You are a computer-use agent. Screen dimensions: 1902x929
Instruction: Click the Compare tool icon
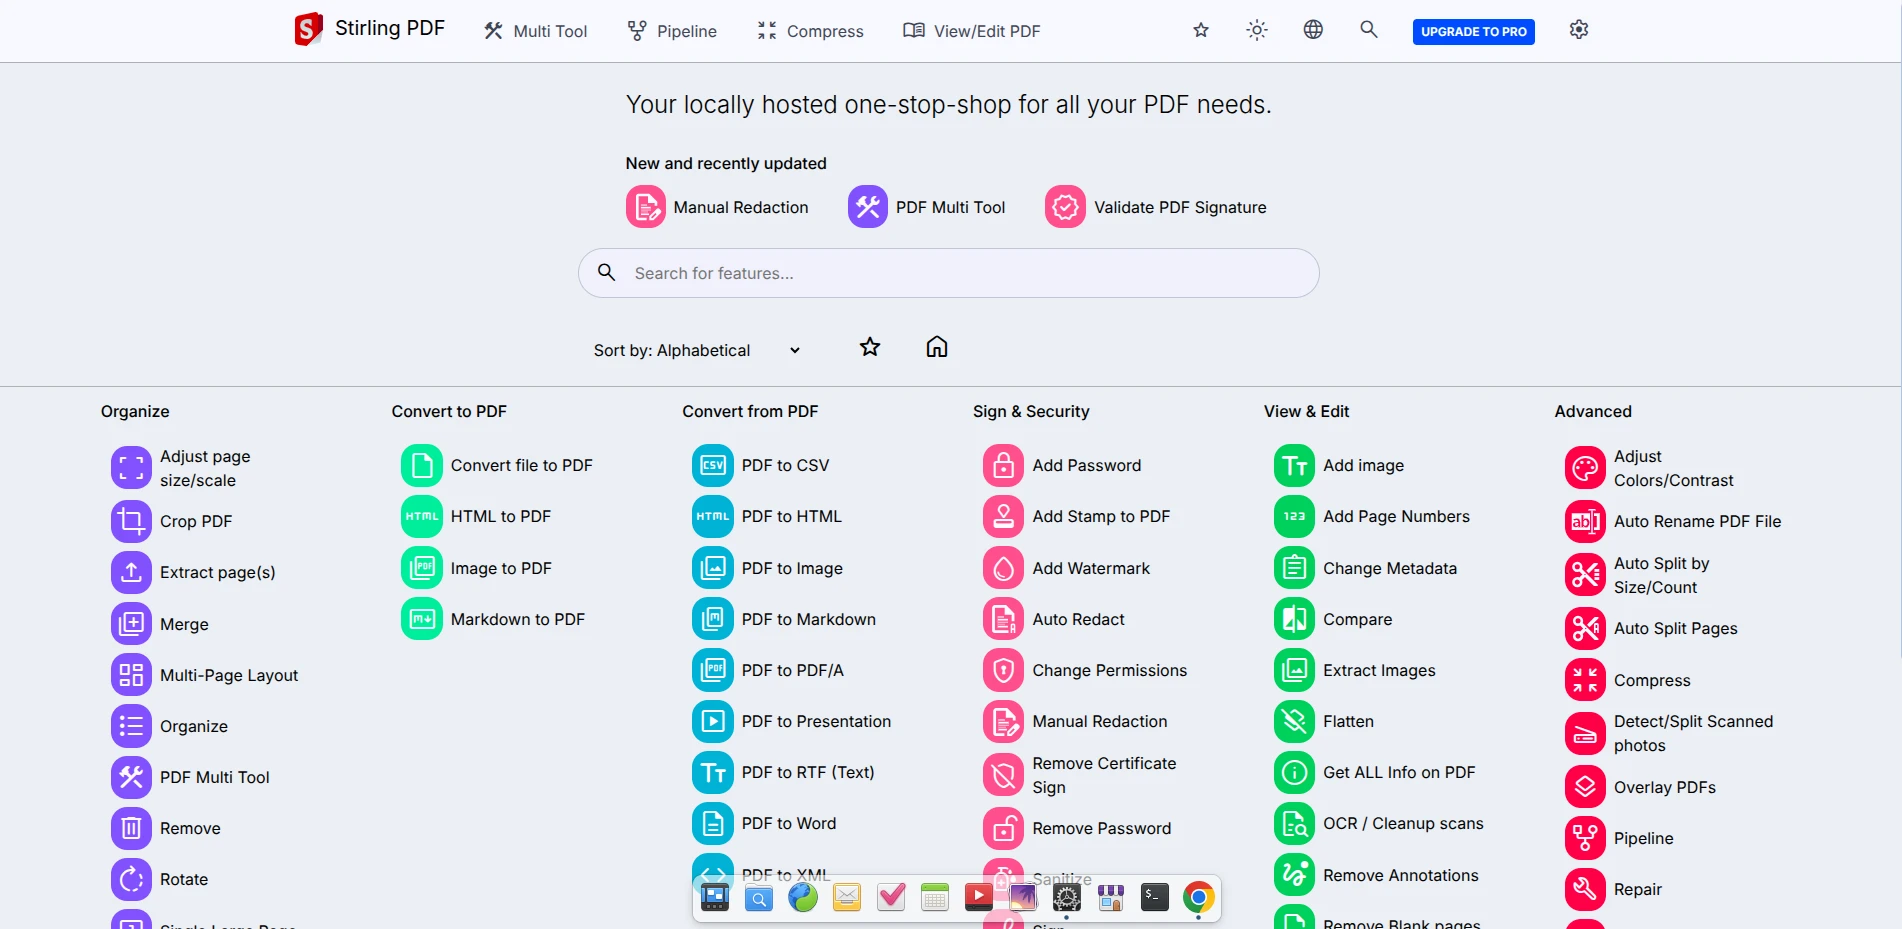pyautogui.click(x=1294, y=619)
